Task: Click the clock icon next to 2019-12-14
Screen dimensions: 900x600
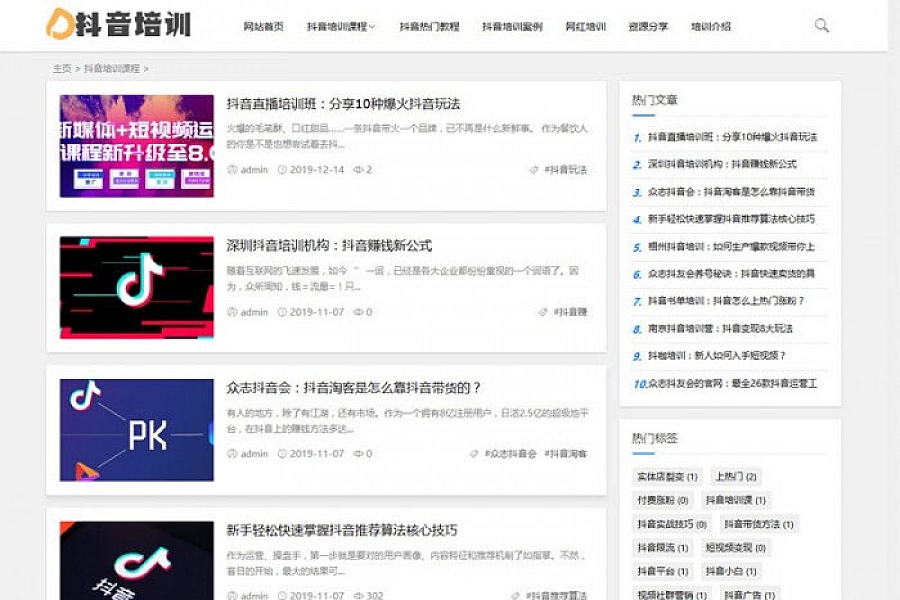Action: [x=282, y=169]
